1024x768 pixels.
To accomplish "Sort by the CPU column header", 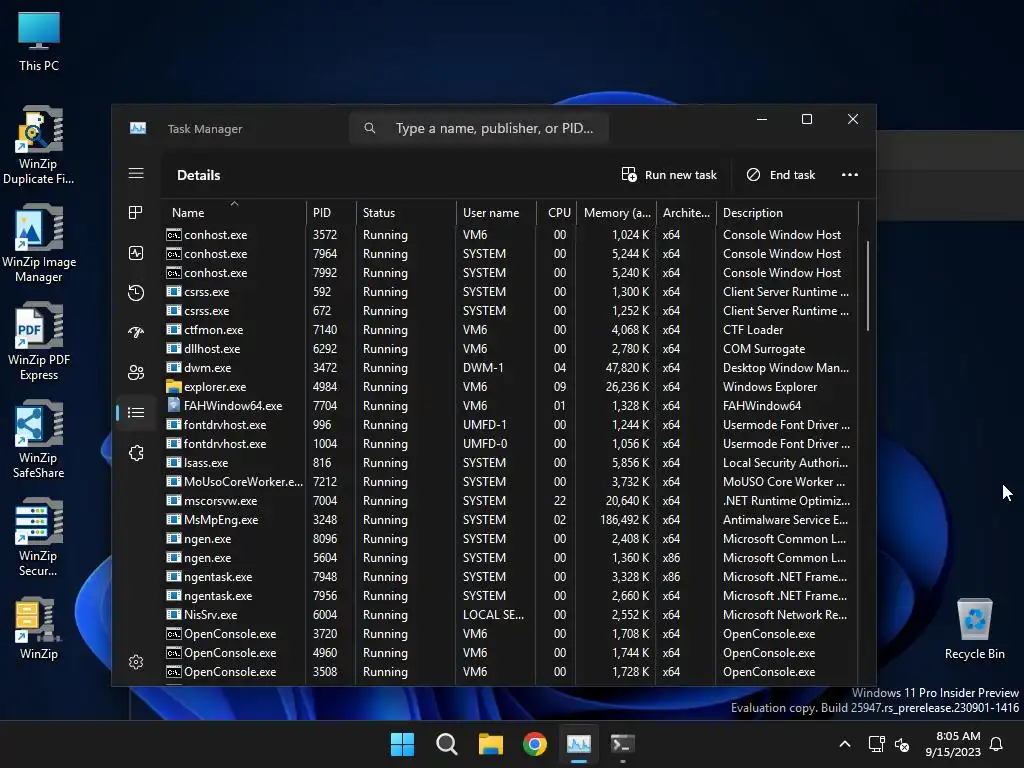I will [x=556, y=213].
